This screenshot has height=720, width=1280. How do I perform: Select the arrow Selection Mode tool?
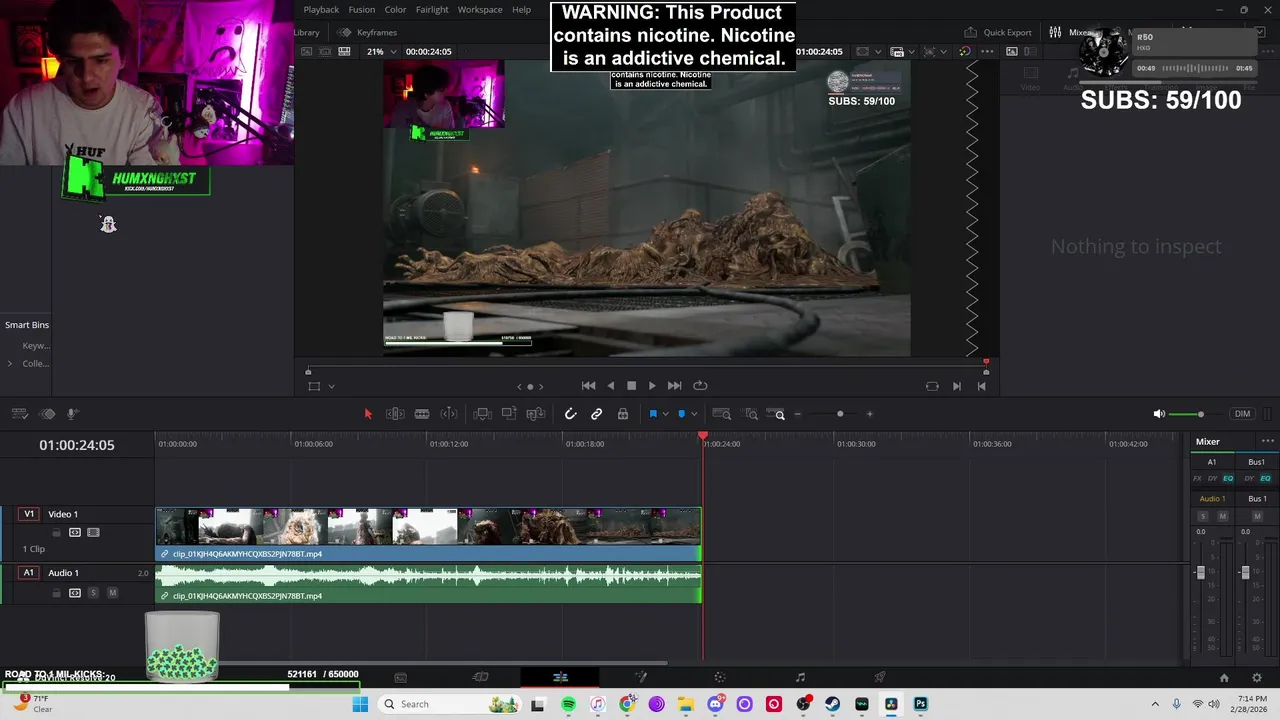click(368, 414)
